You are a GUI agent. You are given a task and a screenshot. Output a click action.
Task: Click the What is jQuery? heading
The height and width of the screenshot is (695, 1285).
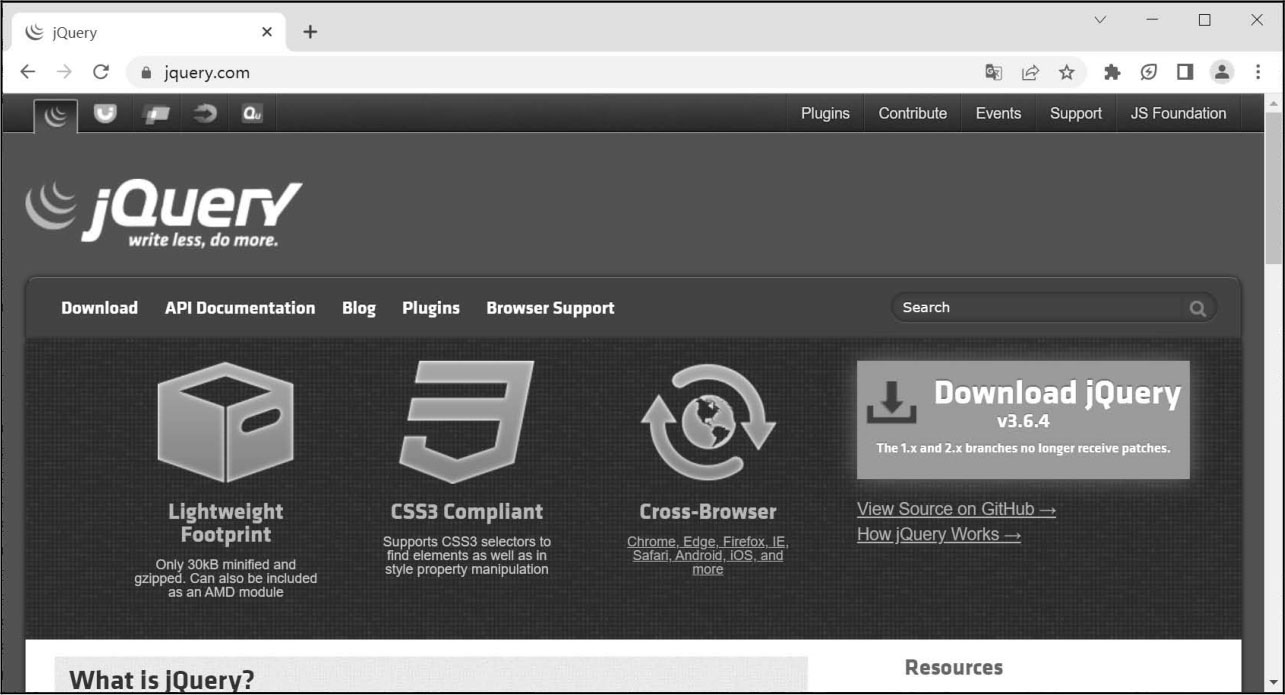point(162,680)
